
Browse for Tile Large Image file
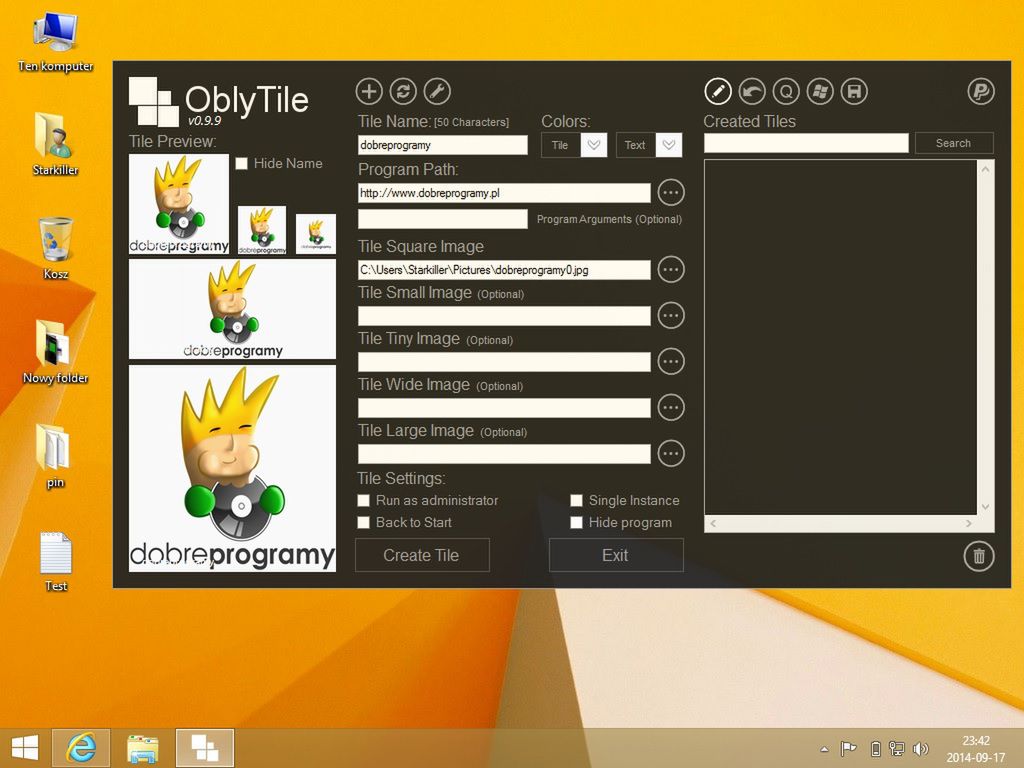(x=671, y=453)
